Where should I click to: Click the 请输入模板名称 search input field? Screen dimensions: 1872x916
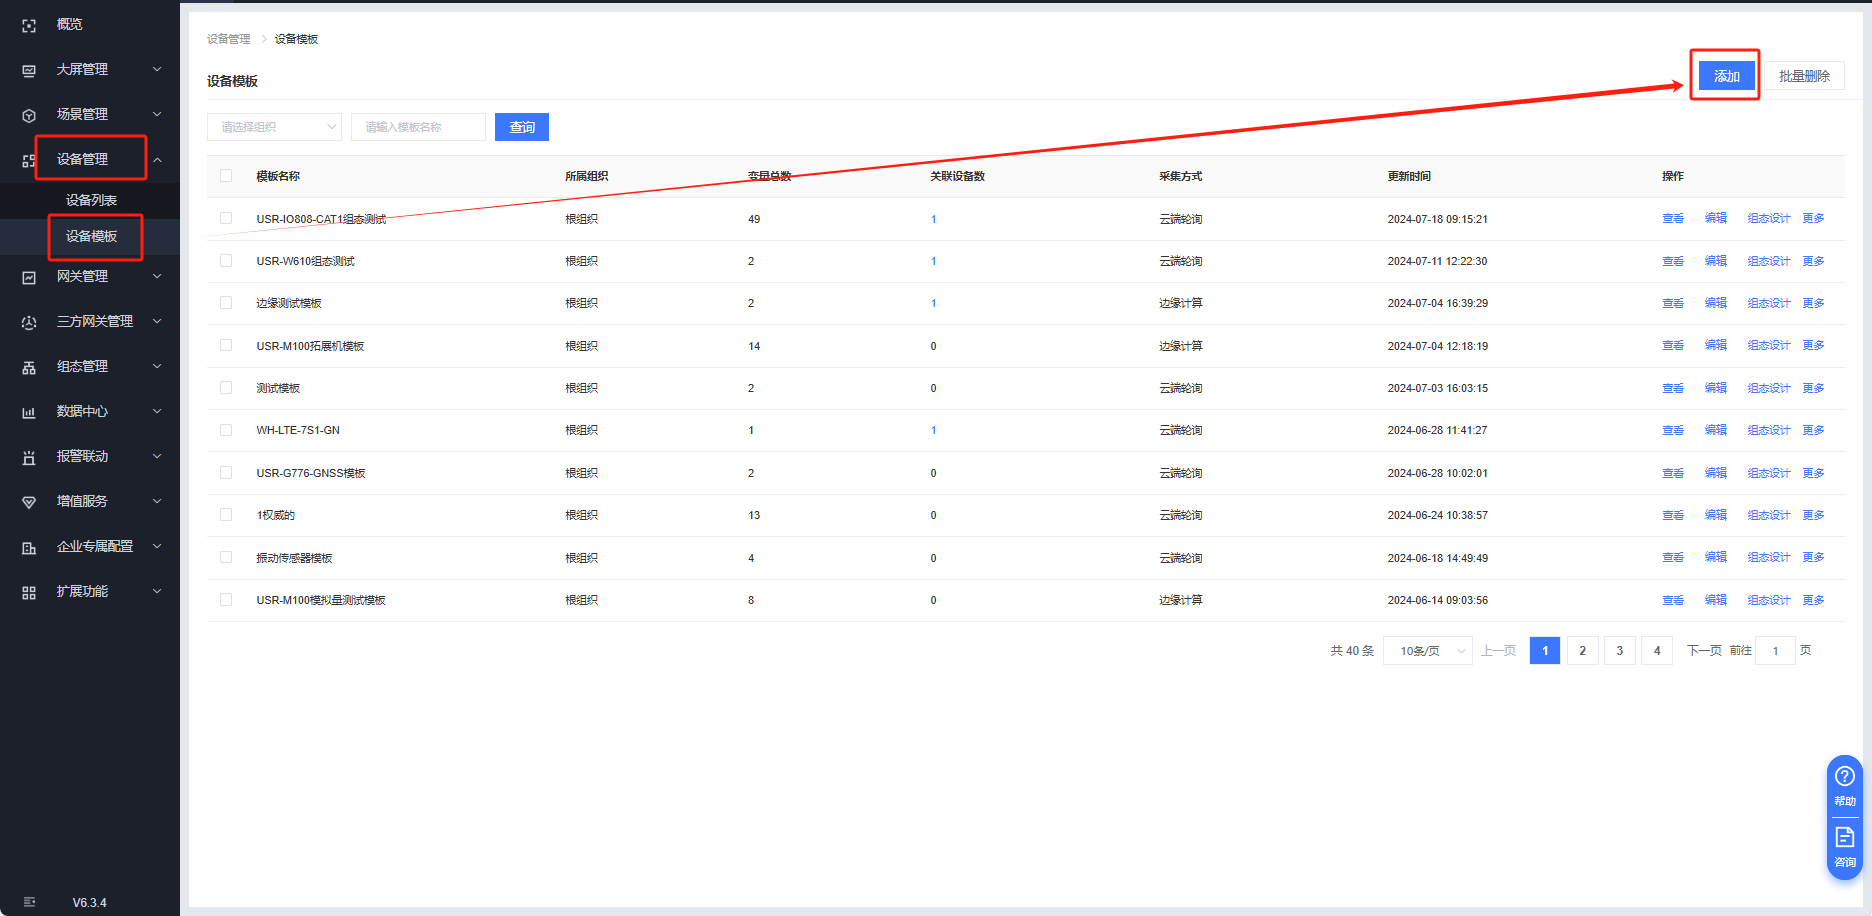pos(418,127)
